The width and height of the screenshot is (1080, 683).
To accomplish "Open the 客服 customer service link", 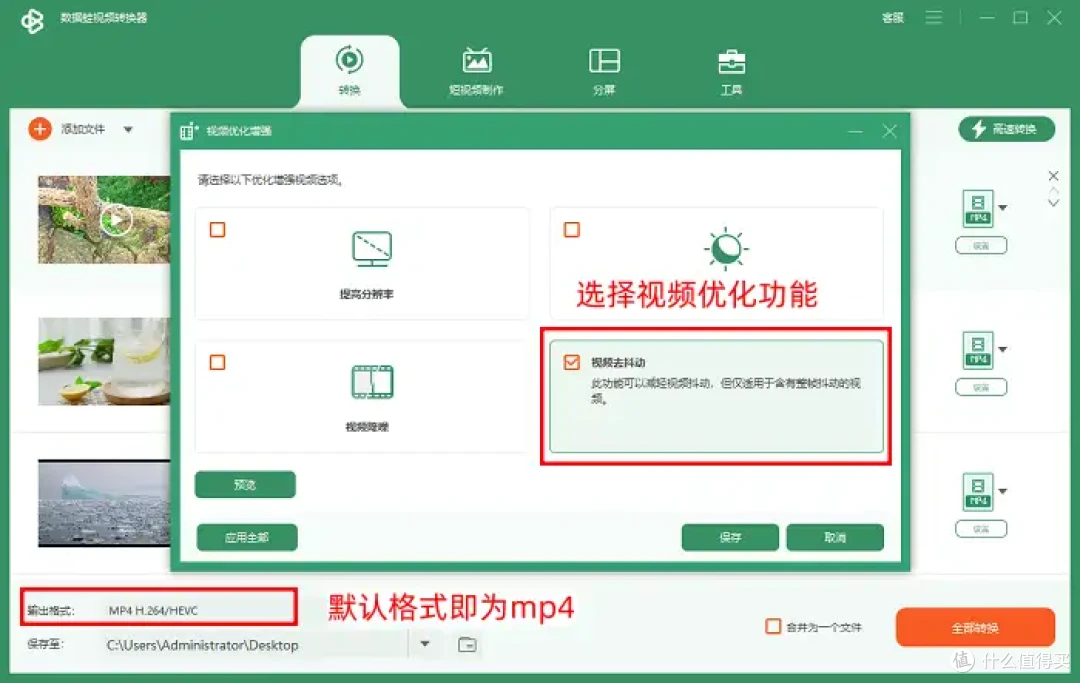I will click(893, 18).
